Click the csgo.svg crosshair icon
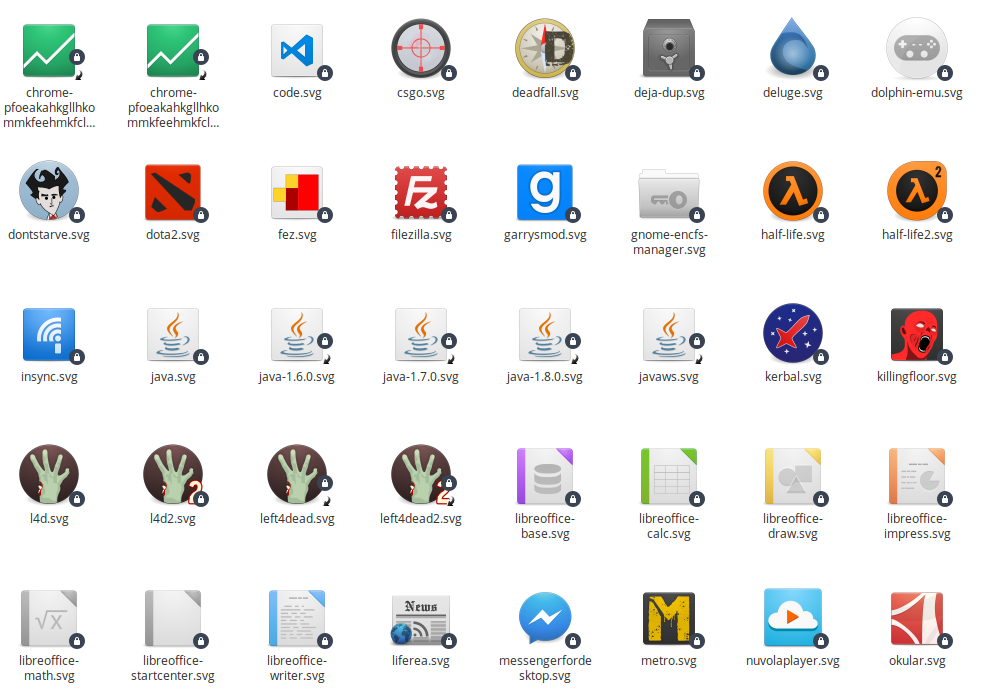The image size is (1001, 693). tap(421, 49)
